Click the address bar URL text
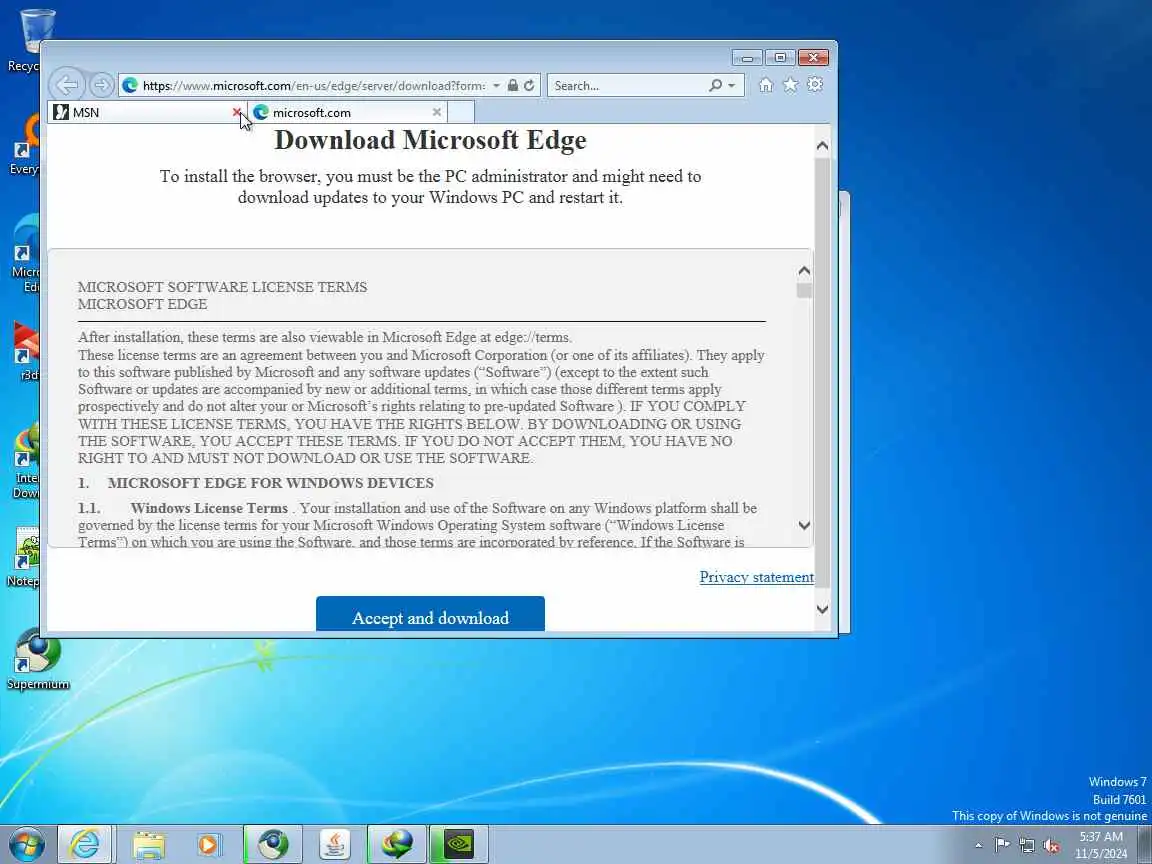The image size is (1152, 864). [314, 86]
